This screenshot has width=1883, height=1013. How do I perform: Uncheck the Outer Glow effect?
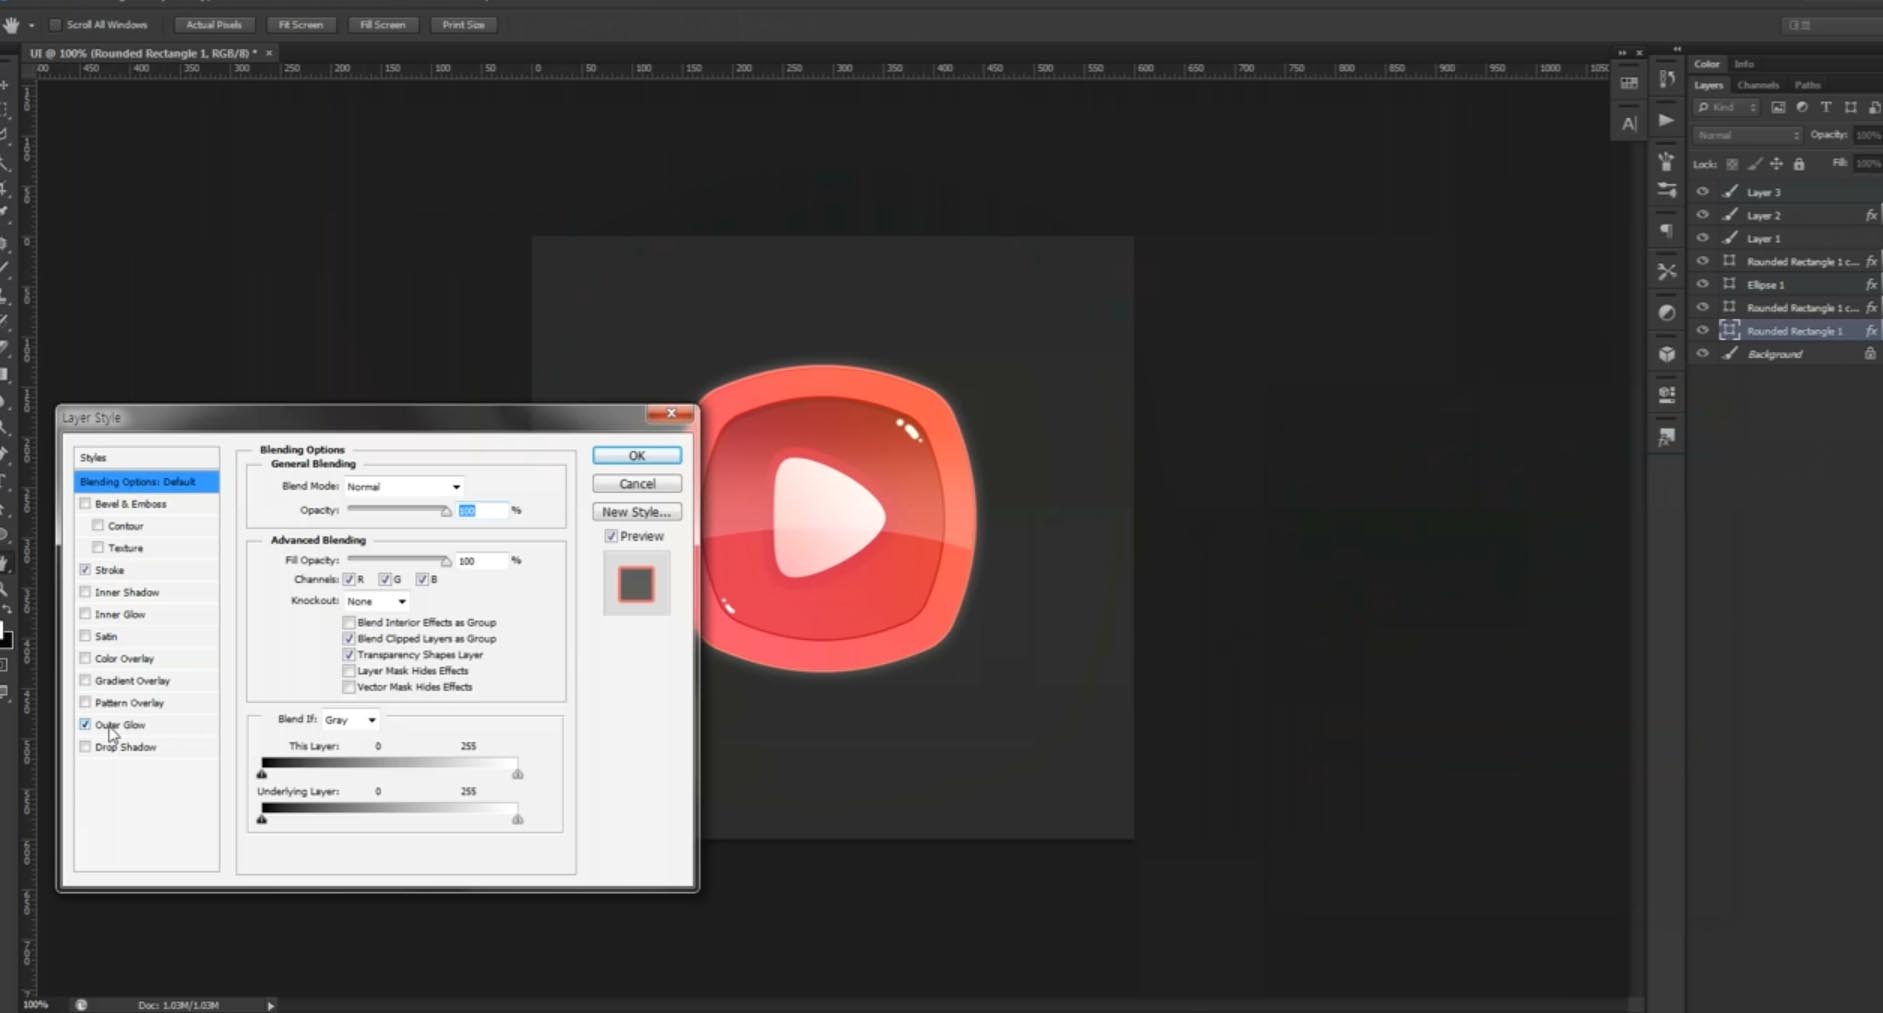(85, 724)
